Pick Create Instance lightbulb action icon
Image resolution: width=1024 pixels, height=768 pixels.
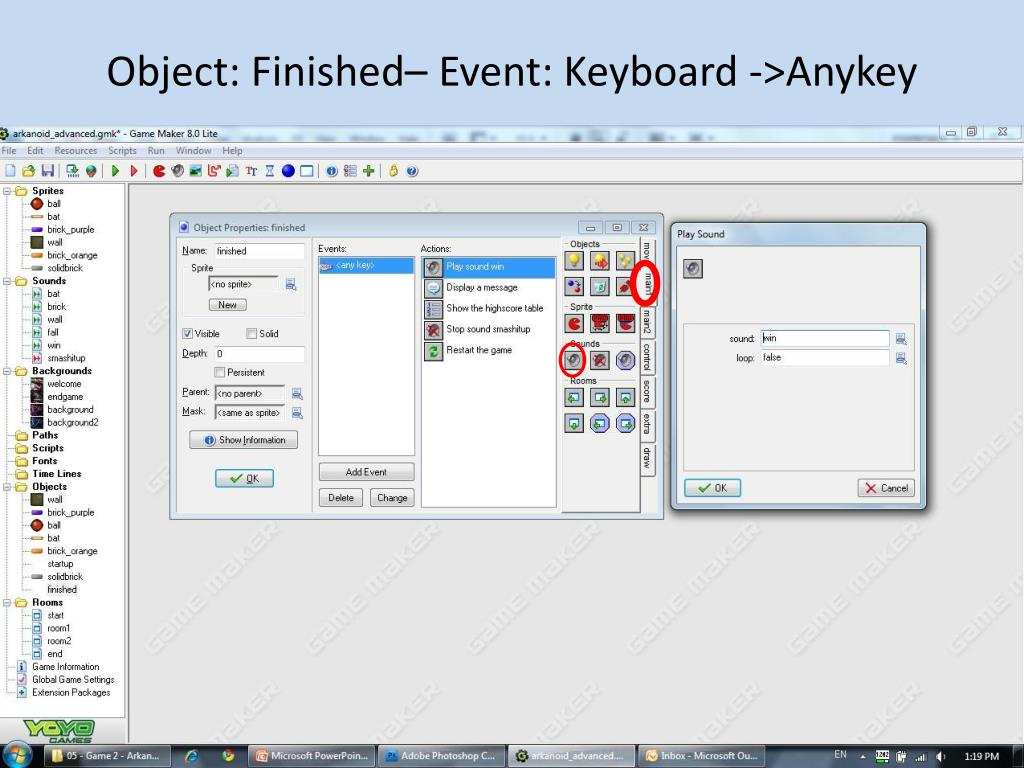[x=574, y=261]
